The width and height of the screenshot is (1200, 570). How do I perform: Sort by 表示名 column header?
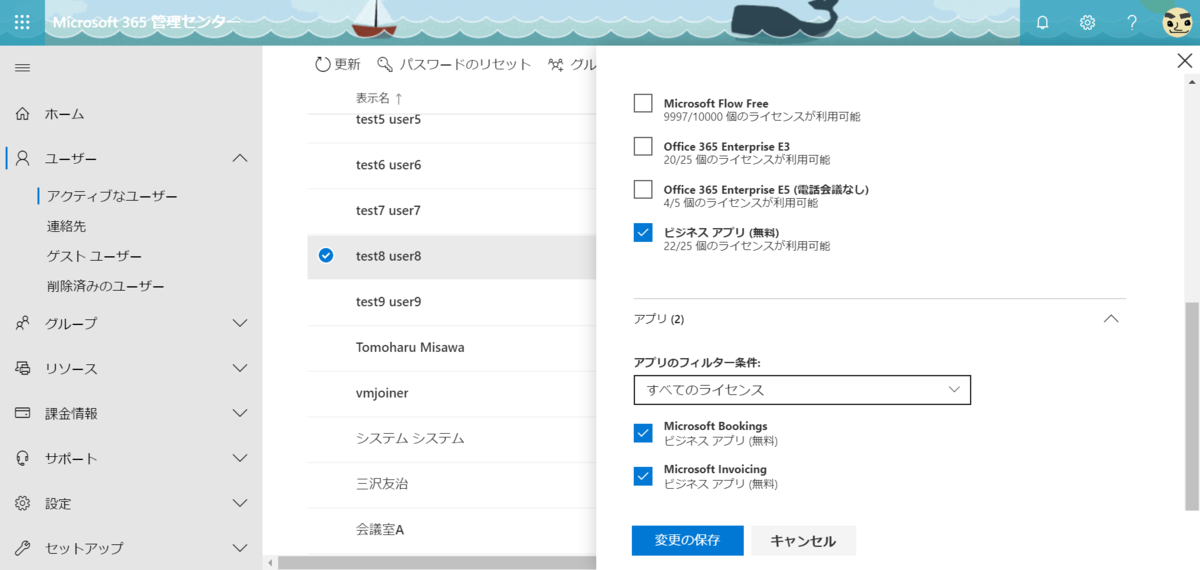(x=379, y=98)
